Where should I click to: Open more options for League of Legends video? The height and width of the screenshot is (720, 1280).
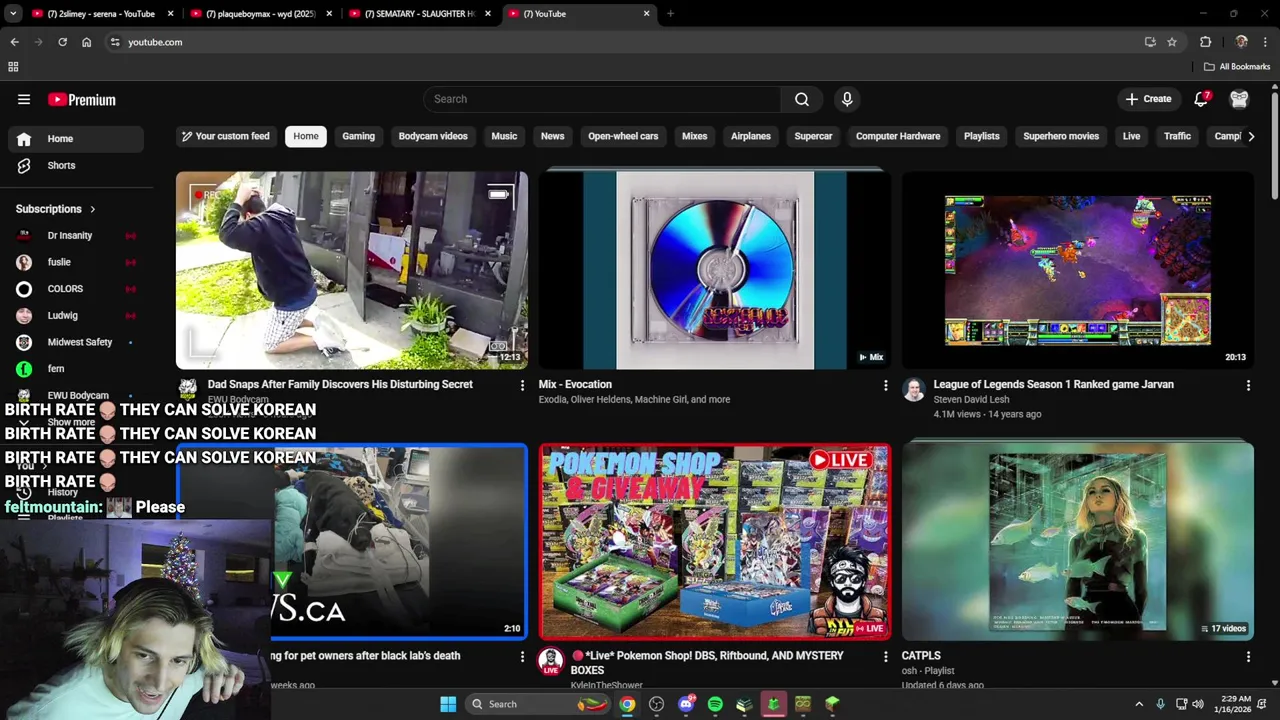click(1248, 385)
